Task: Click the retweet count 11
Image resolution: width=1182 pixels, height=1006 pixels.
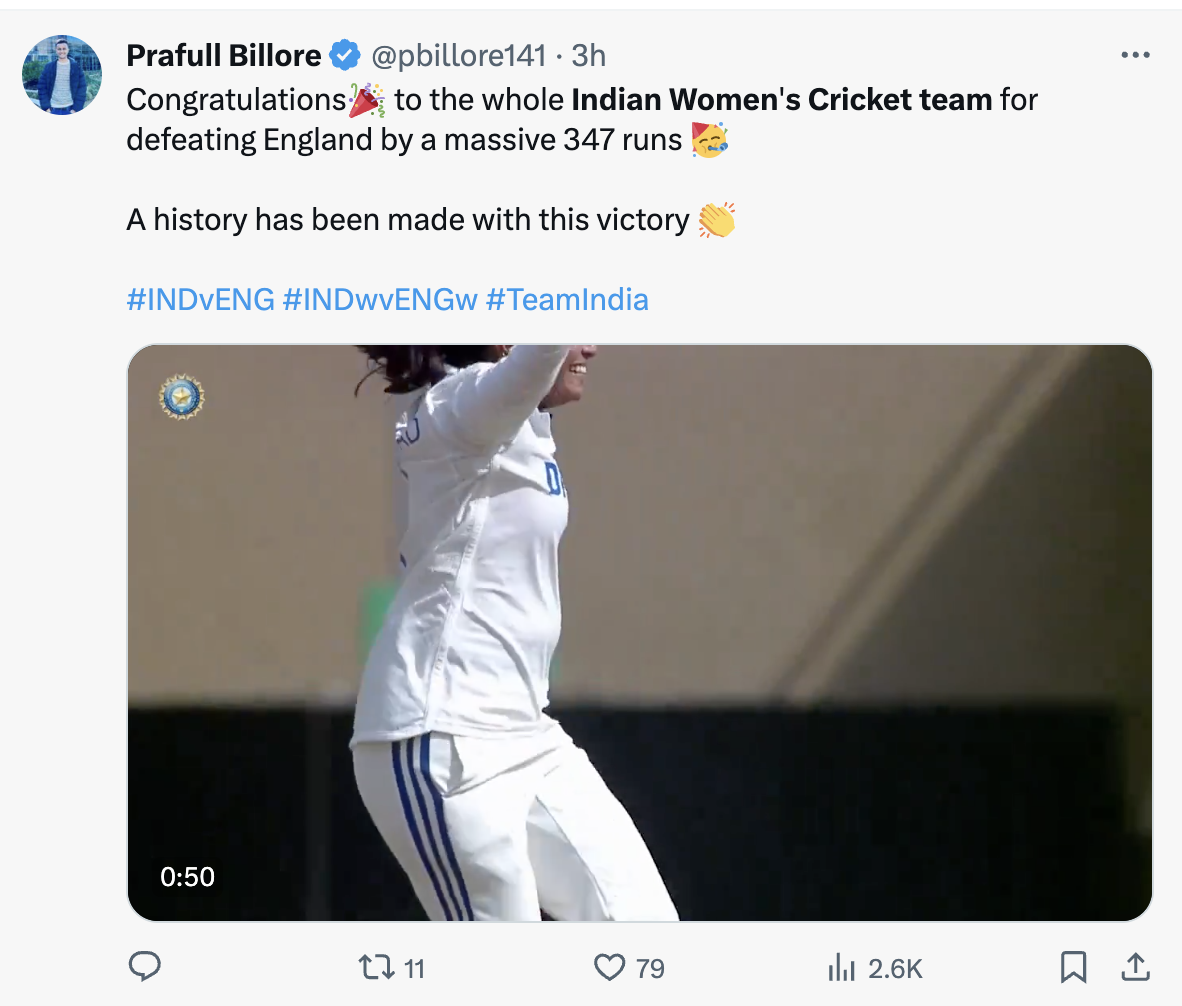Action: [413, 968]
